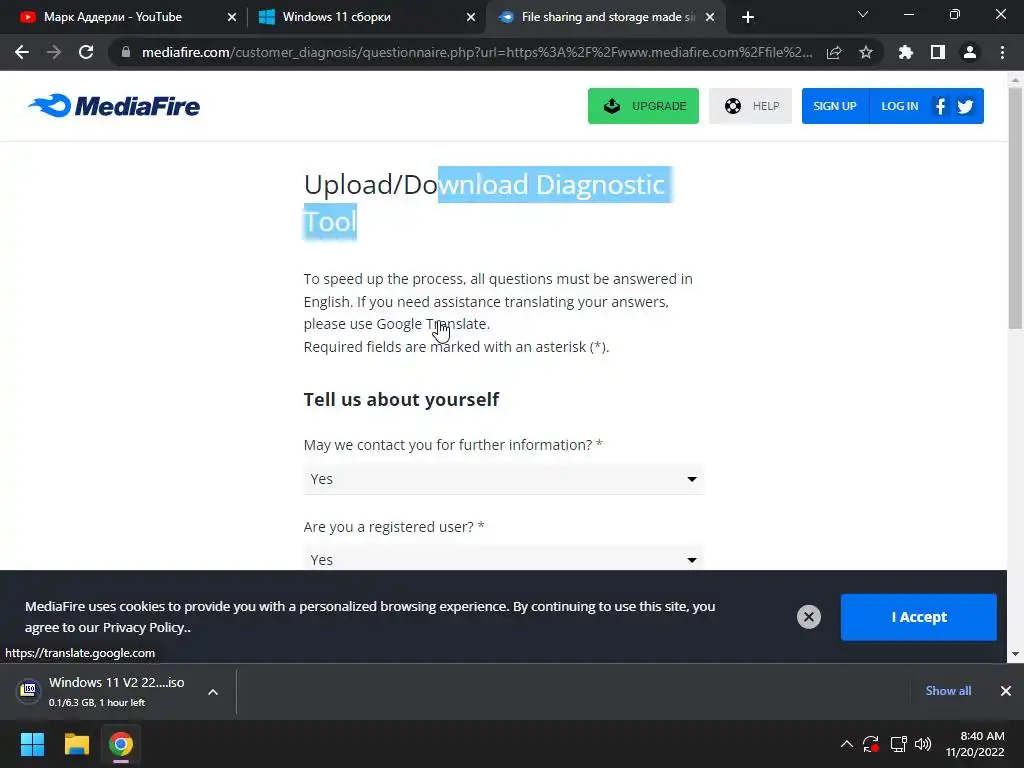This screenshot has height=768, width=1024.
Task: Show hidden system tray icons
Action: [x=846, y=744]
